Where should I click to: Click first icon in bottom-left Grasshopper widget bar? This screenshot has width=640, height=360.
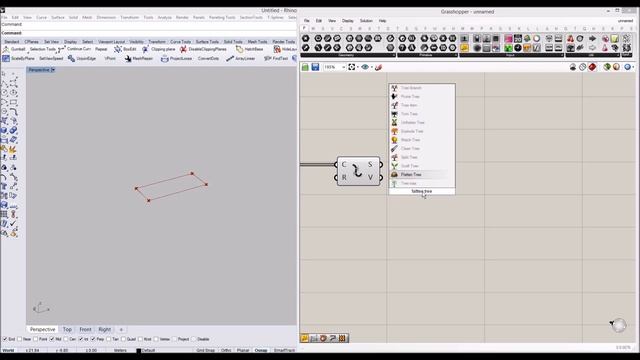pyautogui.click(x=305, y=338)
